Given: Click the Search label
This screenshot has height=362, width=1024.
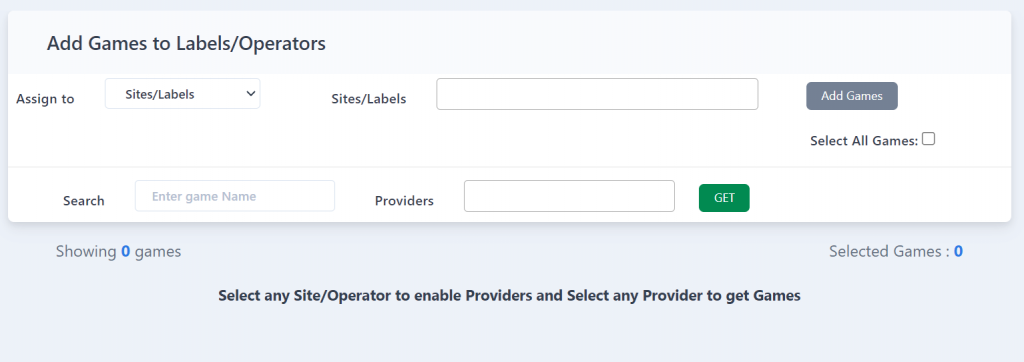Looking at the screenshot, I should [x=84, y=201].
